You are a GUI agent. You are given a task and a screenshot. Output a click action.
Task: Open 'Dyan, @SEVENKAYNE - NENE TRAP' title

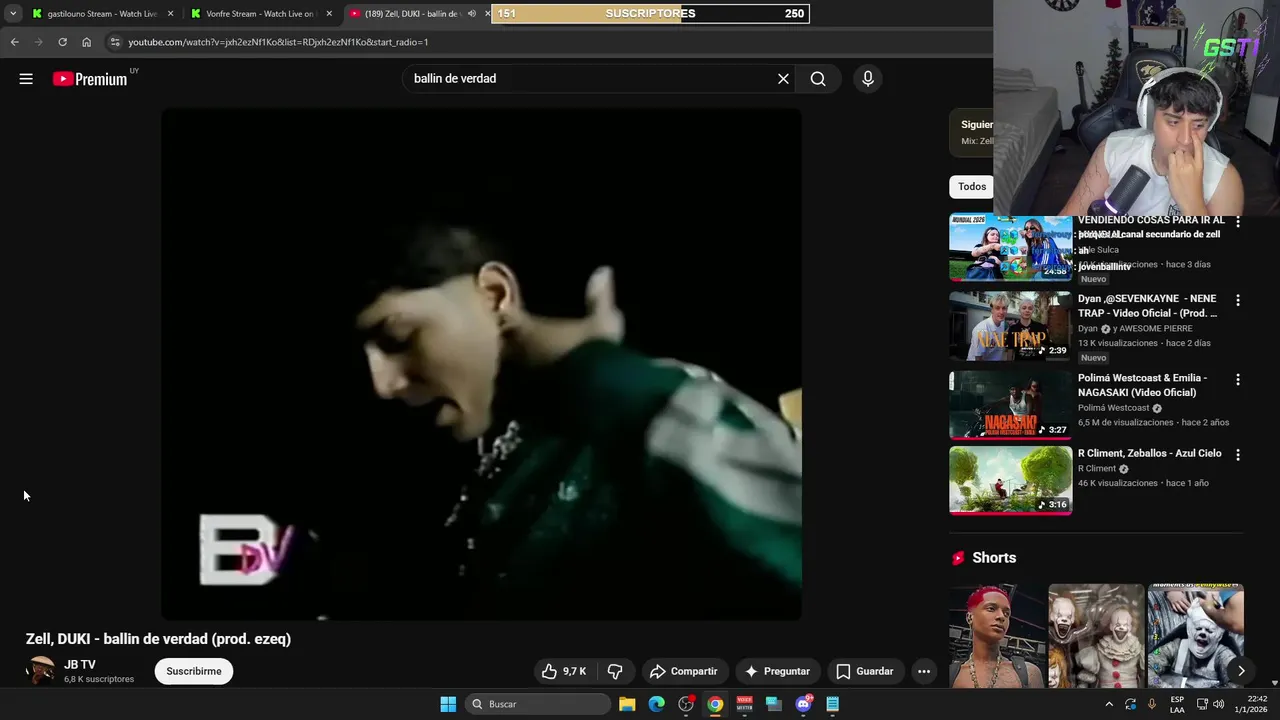click(1148, 306)
